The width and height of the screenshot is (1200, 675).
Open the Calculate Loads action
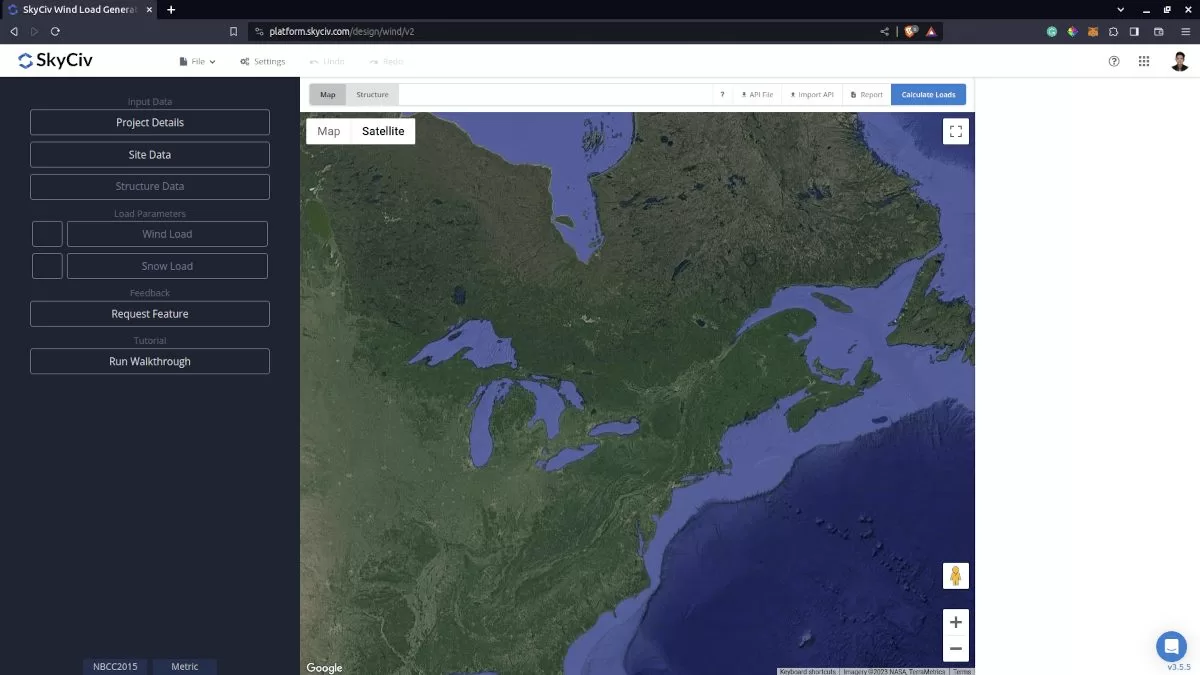click(928, 93)
